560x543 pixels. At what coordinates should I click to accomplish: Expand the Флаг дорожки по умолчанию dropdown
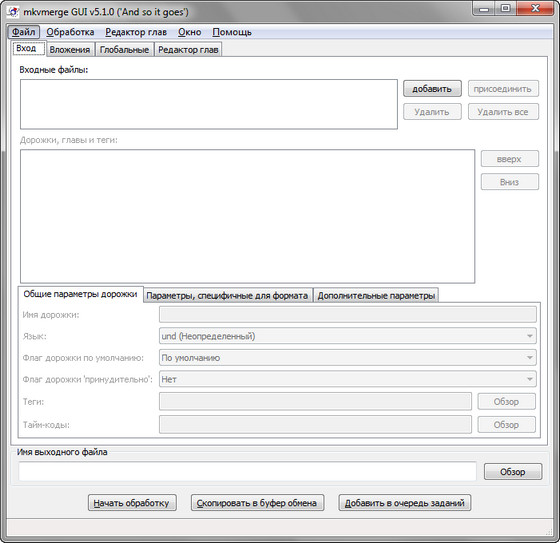[x=348, y=358]
